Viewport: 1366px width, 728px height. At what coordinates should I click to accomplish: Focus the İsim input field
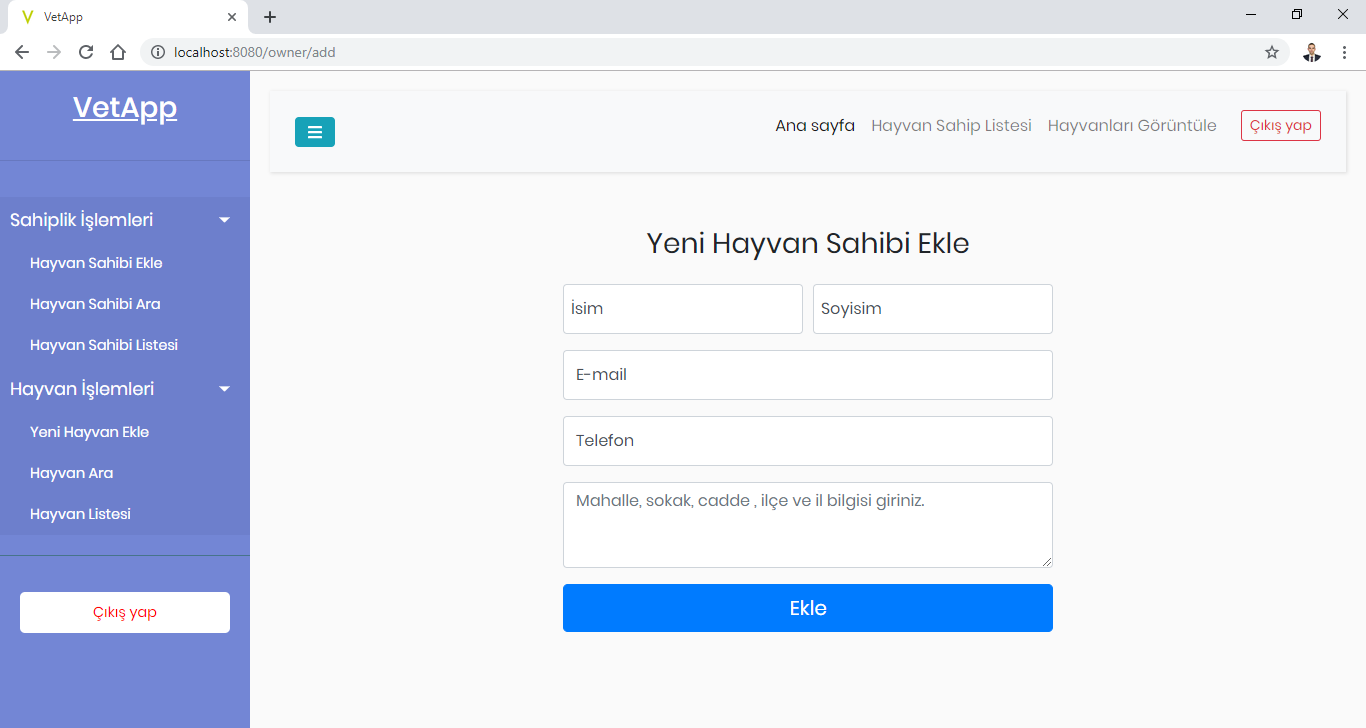682,309
